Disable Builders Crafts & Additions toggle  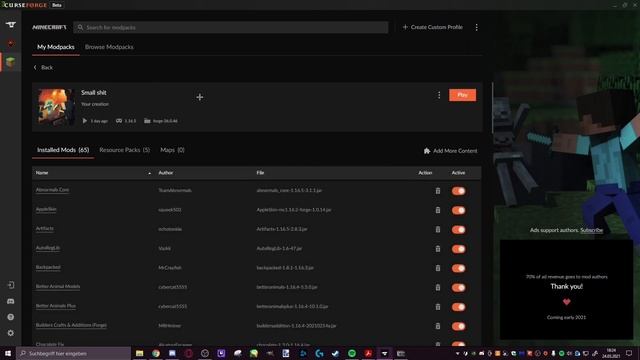coord(458,326)
